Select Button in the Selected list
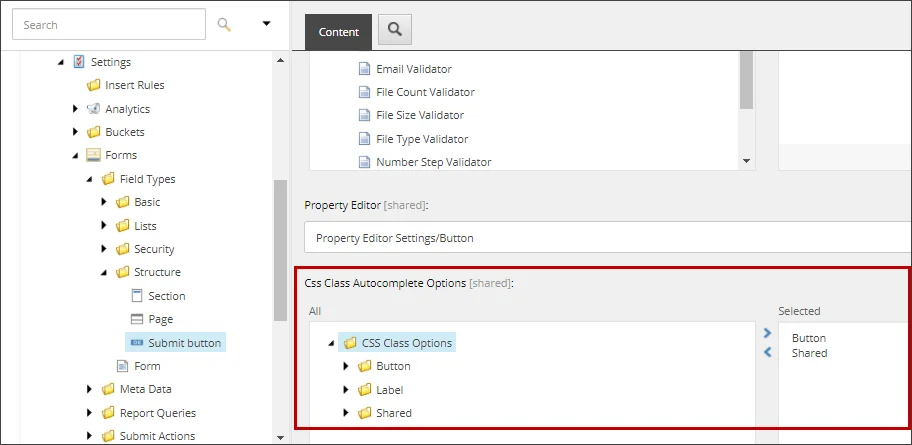The height and width of the screenshot is (445, 912). pos(809,338)
